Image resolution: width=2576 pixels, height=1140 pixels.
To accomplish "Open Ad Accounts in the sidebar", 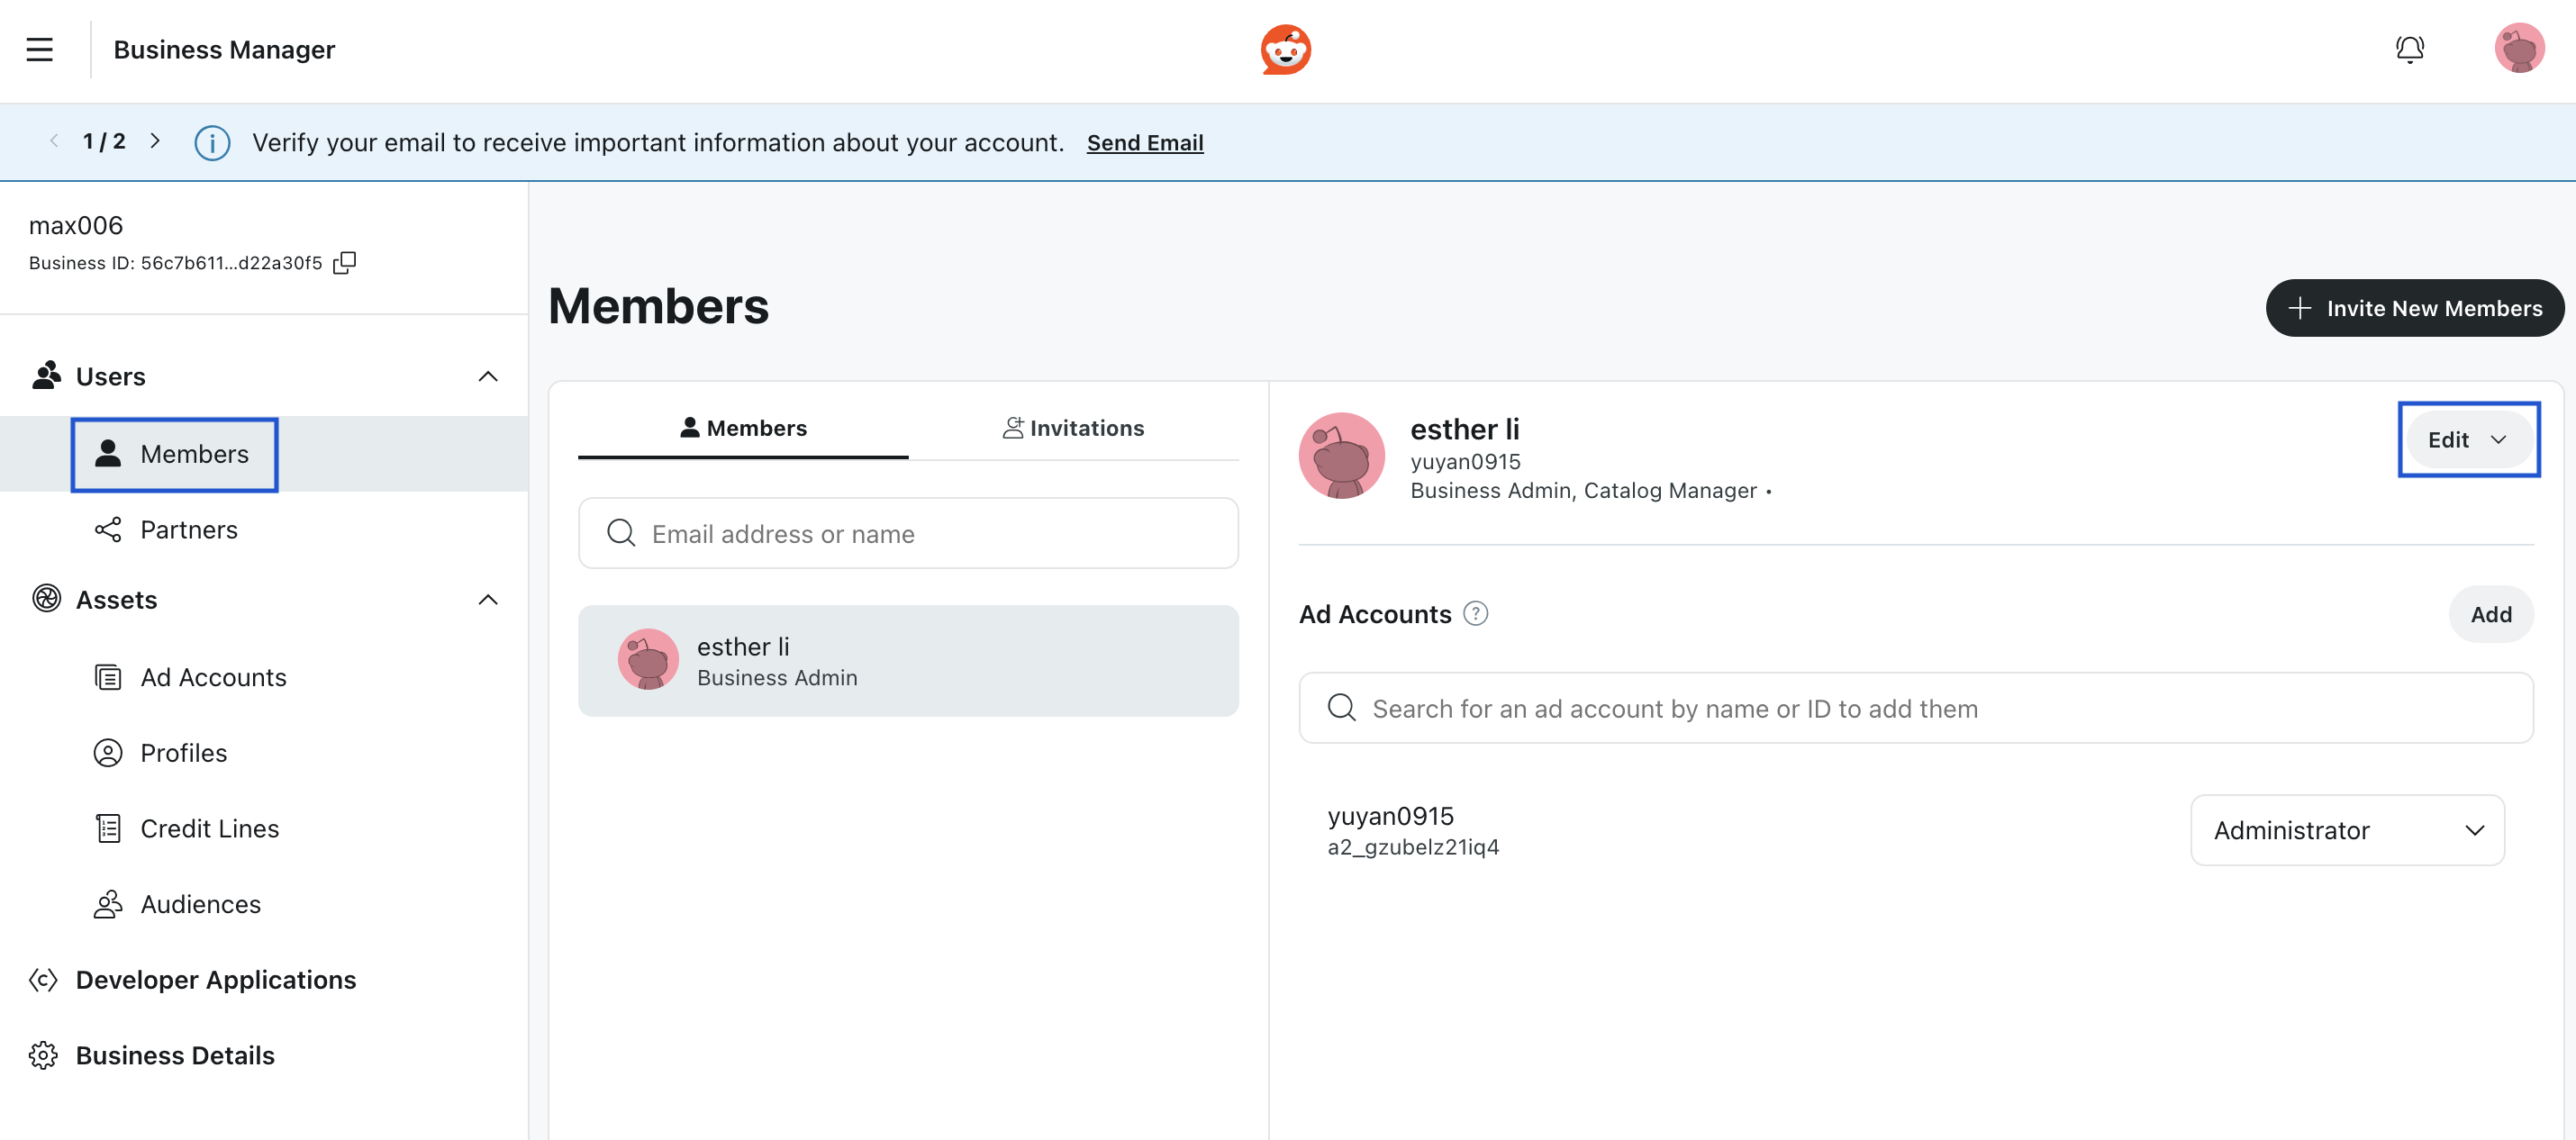I will point(264,677).
